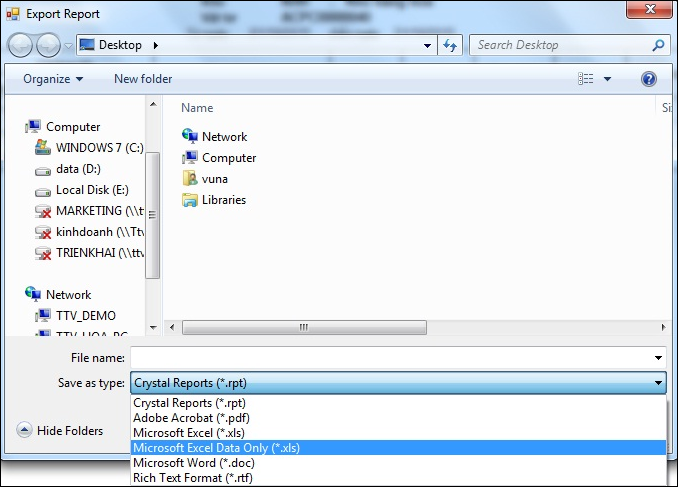The image size is (678, 487).
Task: Select the Computer item in file list
Action: tap(229, 158)
